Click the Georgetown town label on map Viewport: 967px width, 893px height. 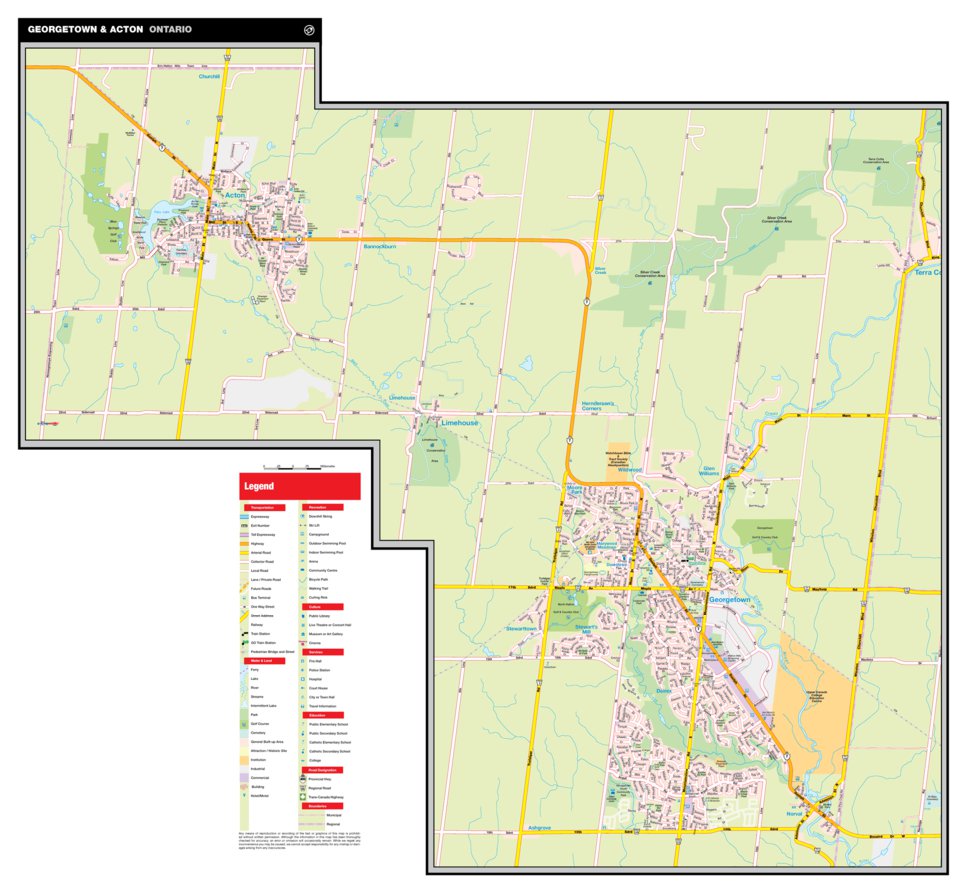[x=729, y=599]
